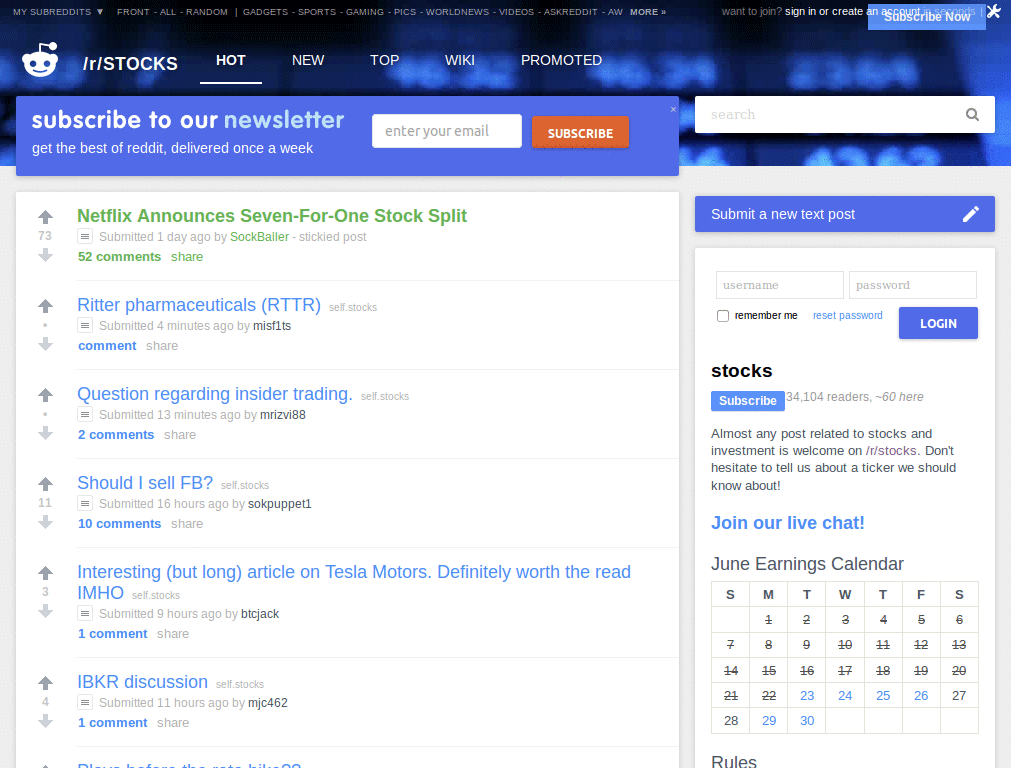Open the self-post icon for RTTR post
The height and width of the screenshot is (768, 1024).
pos(85,325)
